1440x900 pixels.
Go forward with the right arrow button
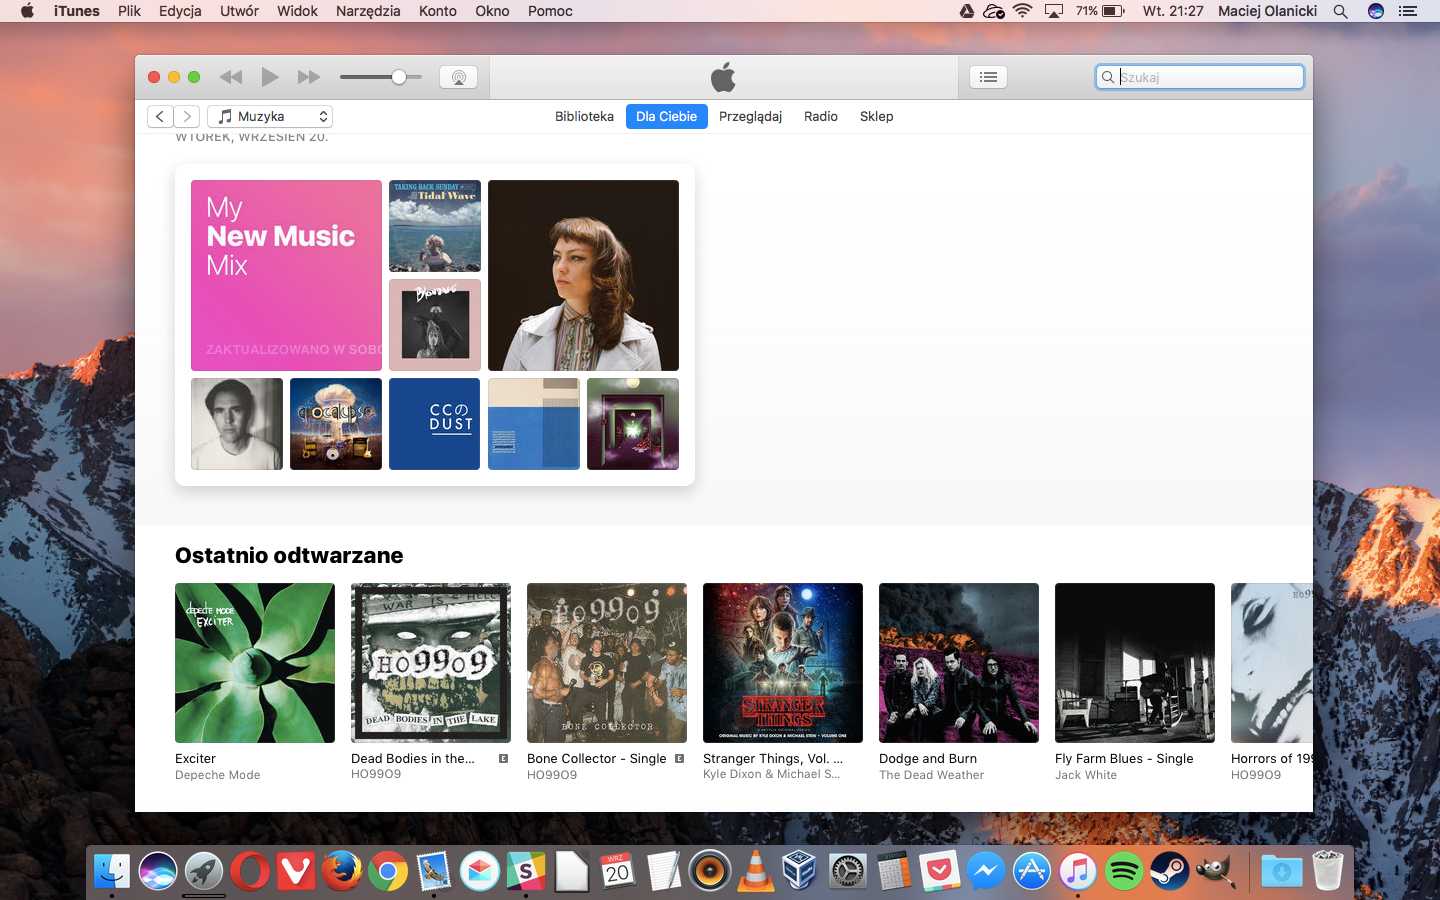pyautogui.click(x=187, y=116)
